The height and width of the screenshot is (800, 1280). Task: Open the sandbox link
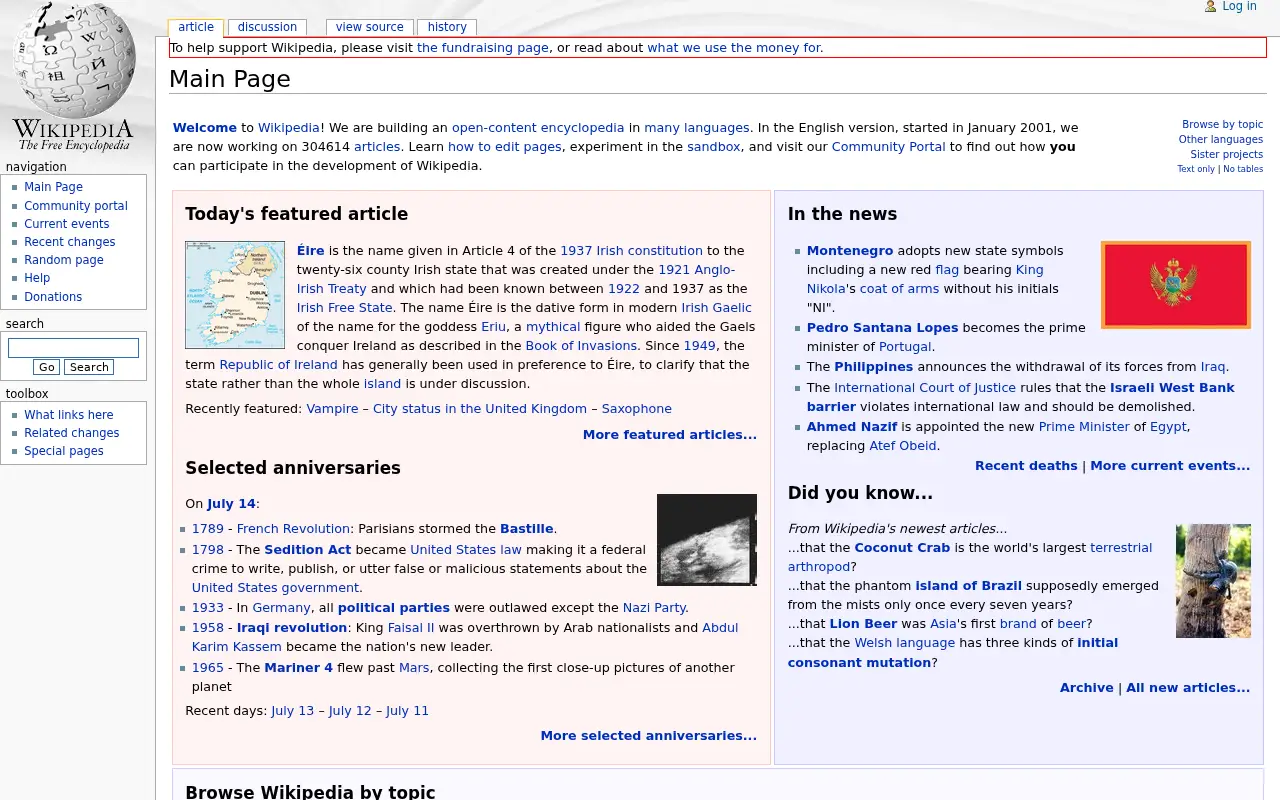point(714,146)
